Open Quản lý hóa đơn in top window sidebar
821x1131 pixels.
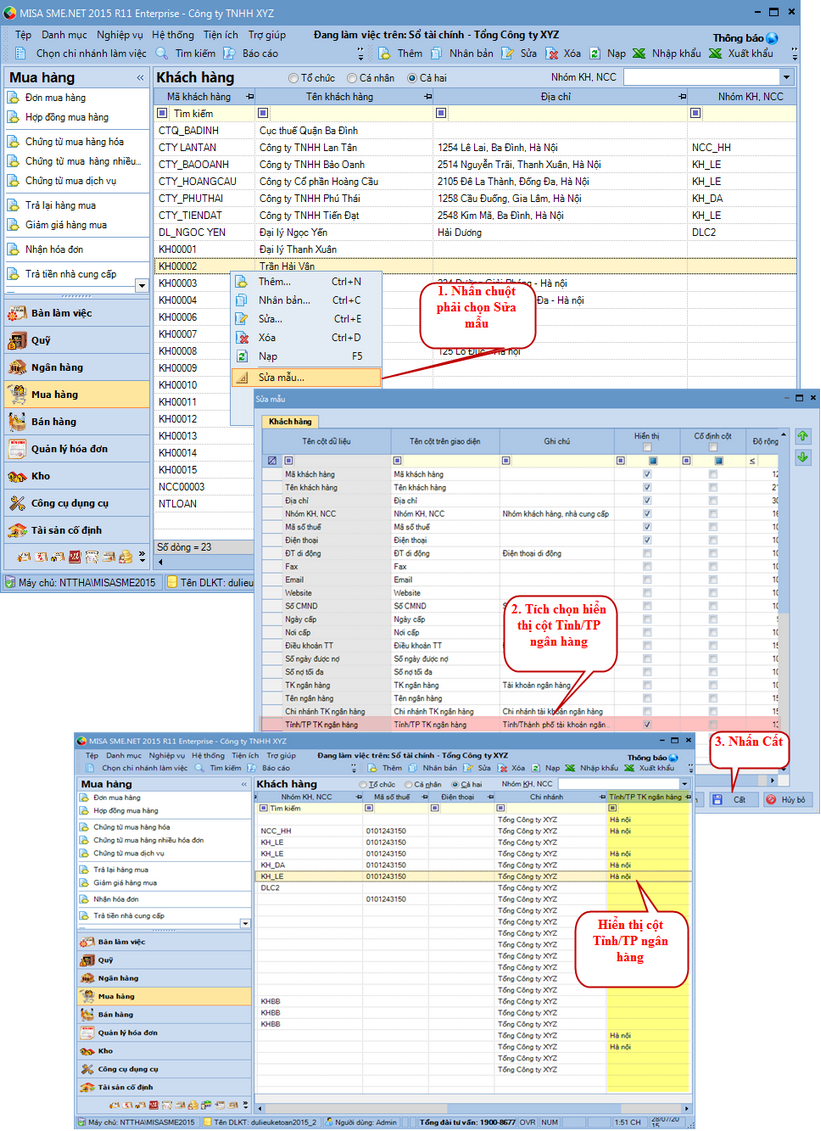[76, 449]
